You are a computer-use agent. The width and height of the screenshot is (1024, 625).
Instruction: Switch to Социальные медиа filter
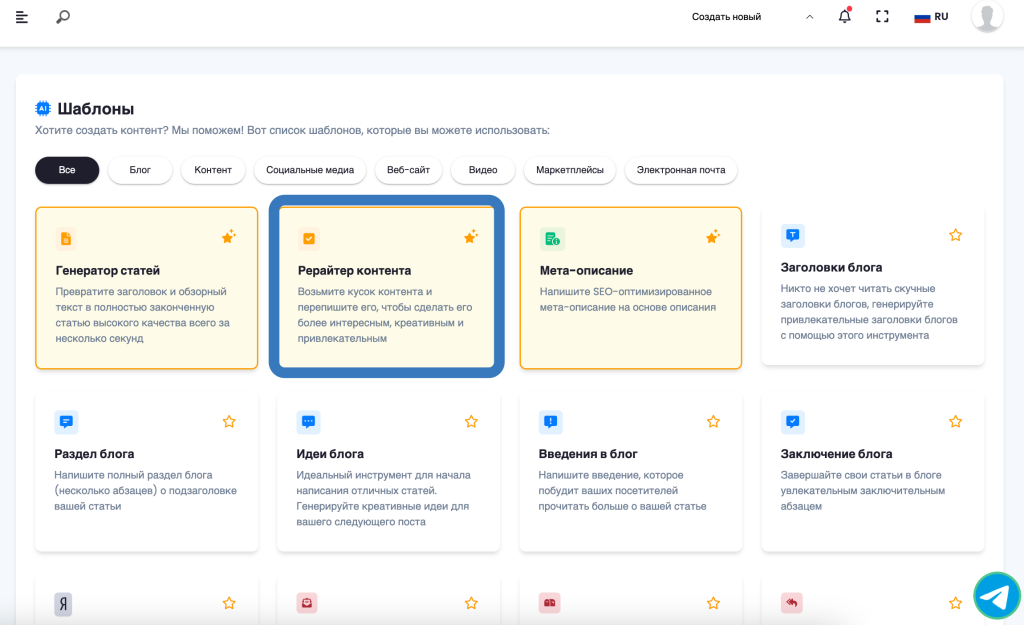pos(310,170)
